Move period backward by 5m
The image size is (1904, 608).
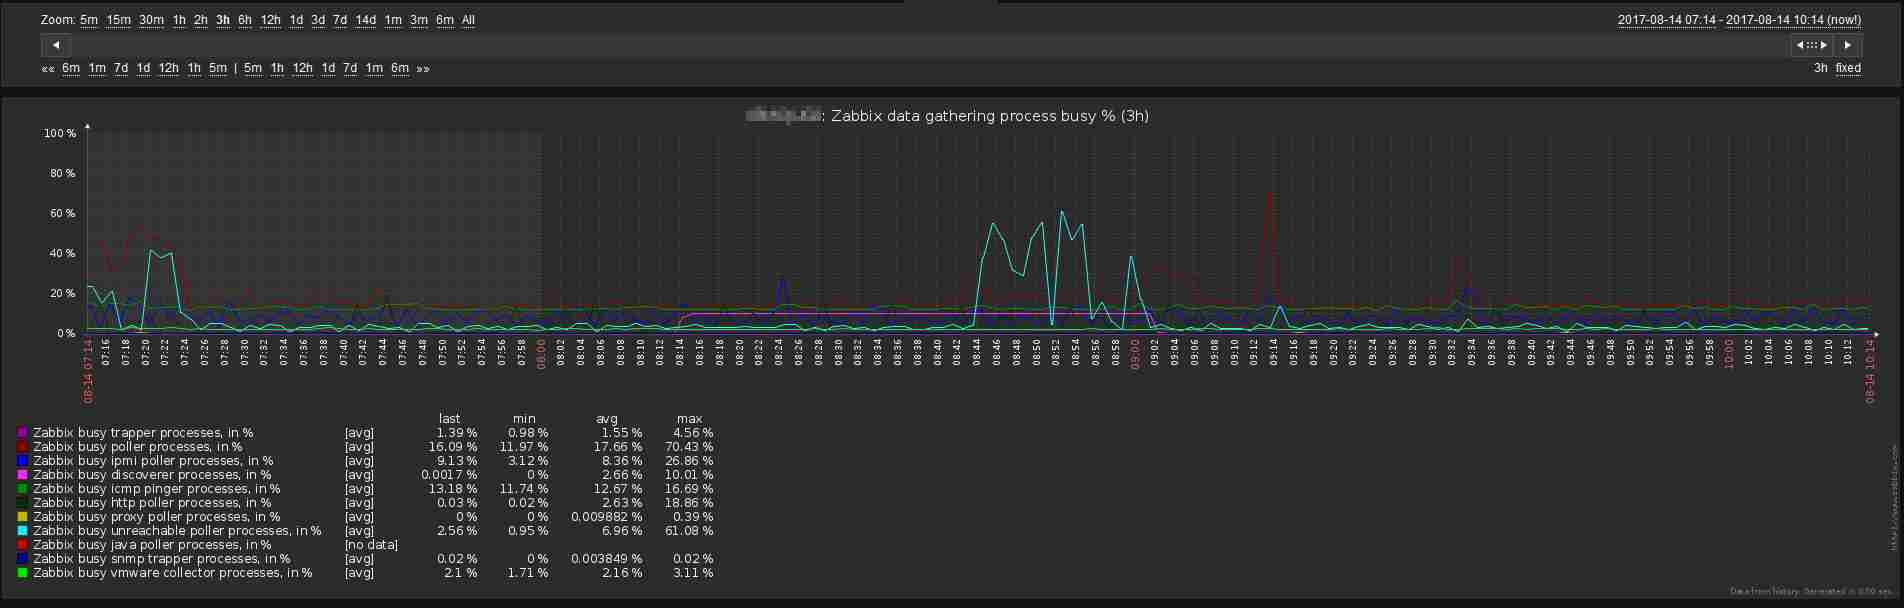pos(218,69)
